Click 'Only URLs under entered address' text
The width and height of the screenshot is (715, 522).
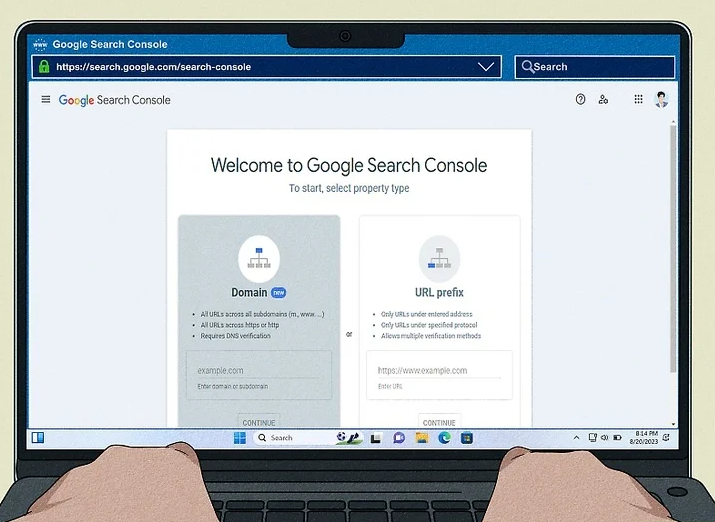426,314
